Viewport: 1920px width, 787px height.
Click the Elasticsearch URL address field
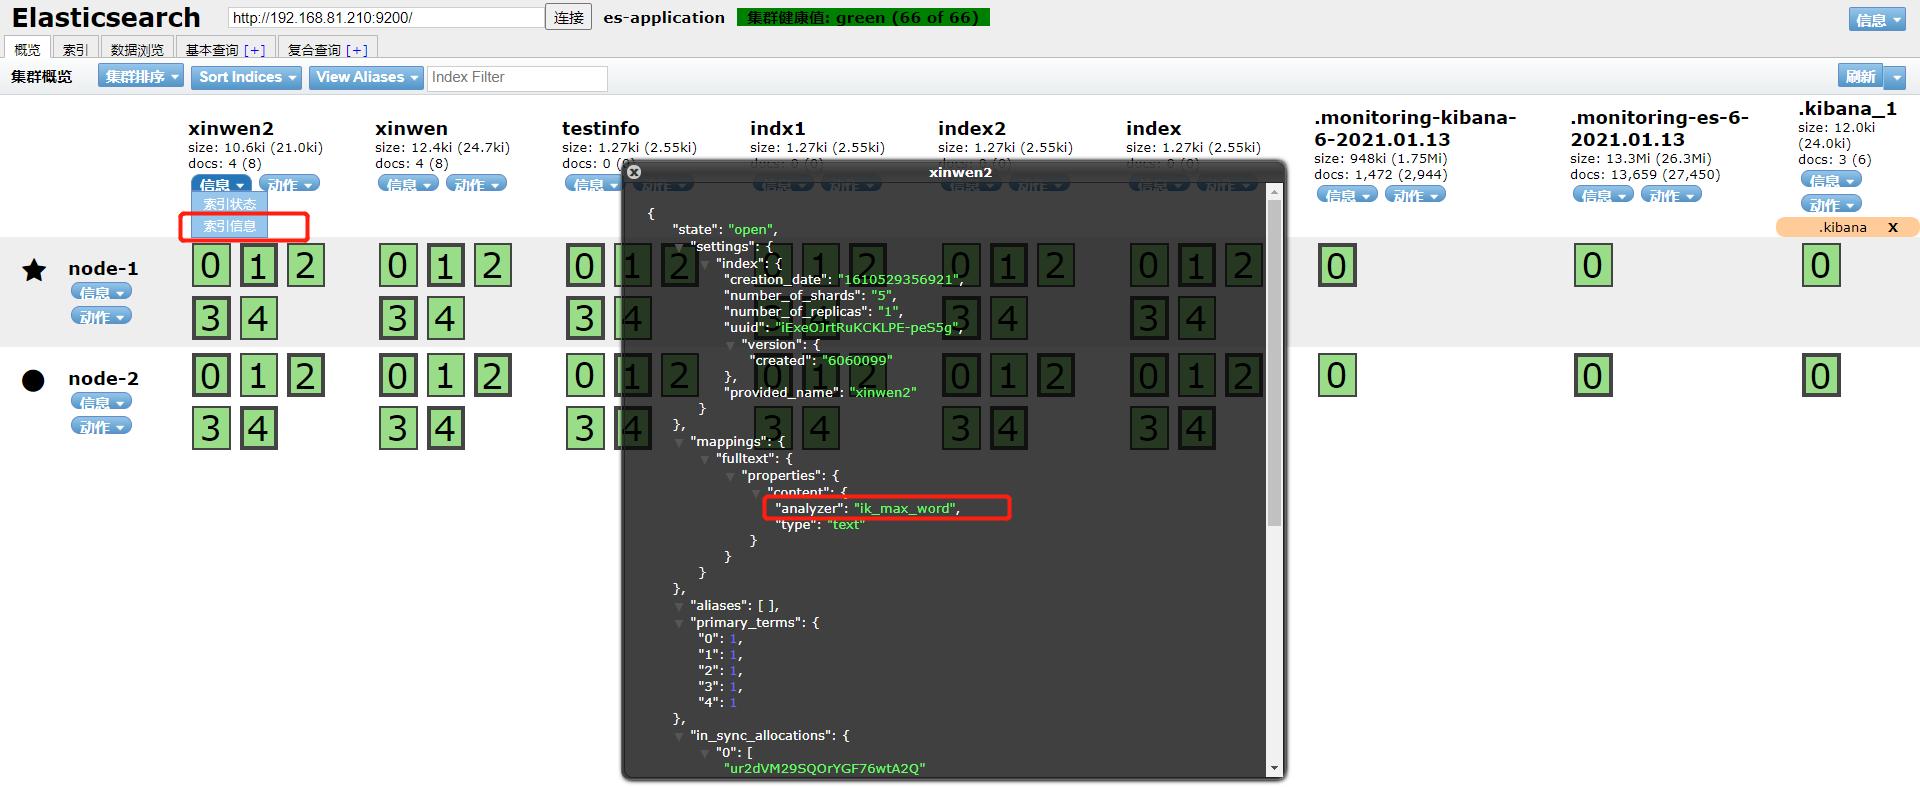click(x=386, y=18)
